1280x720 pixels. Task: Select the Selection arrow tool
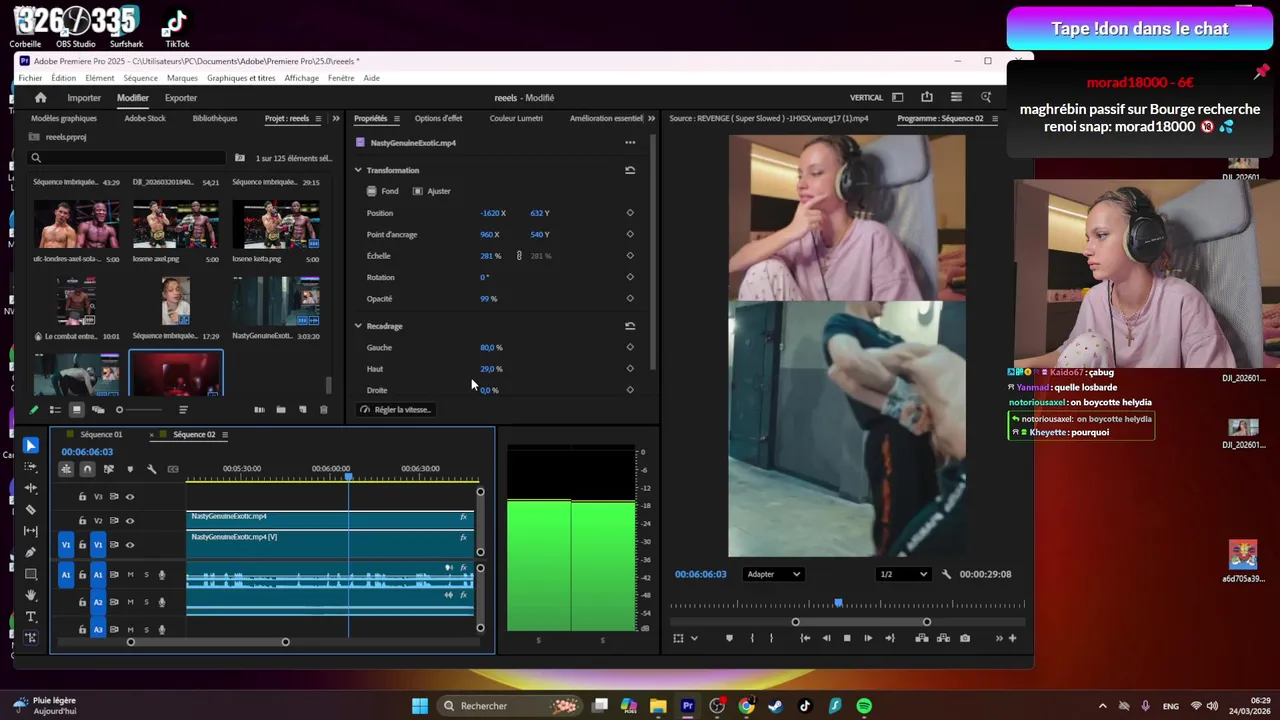click(31, 446)
